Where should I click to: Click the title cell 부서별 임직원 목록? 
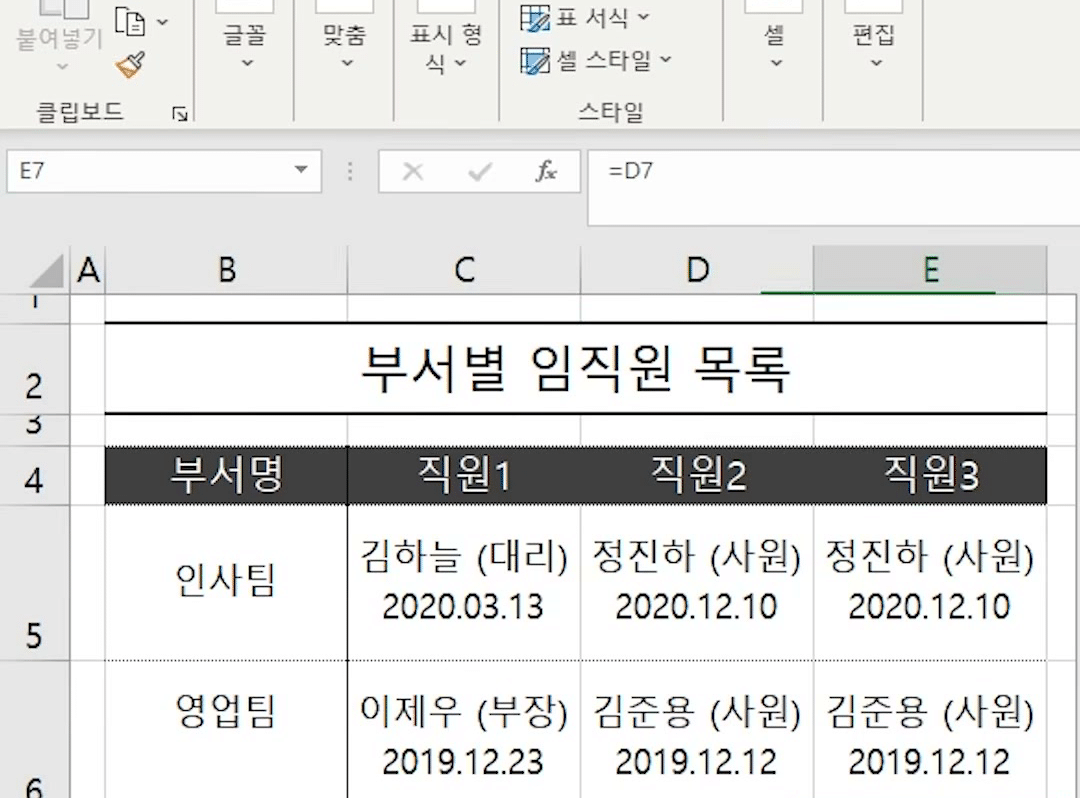pyautogui.click(x=576, y=369)
